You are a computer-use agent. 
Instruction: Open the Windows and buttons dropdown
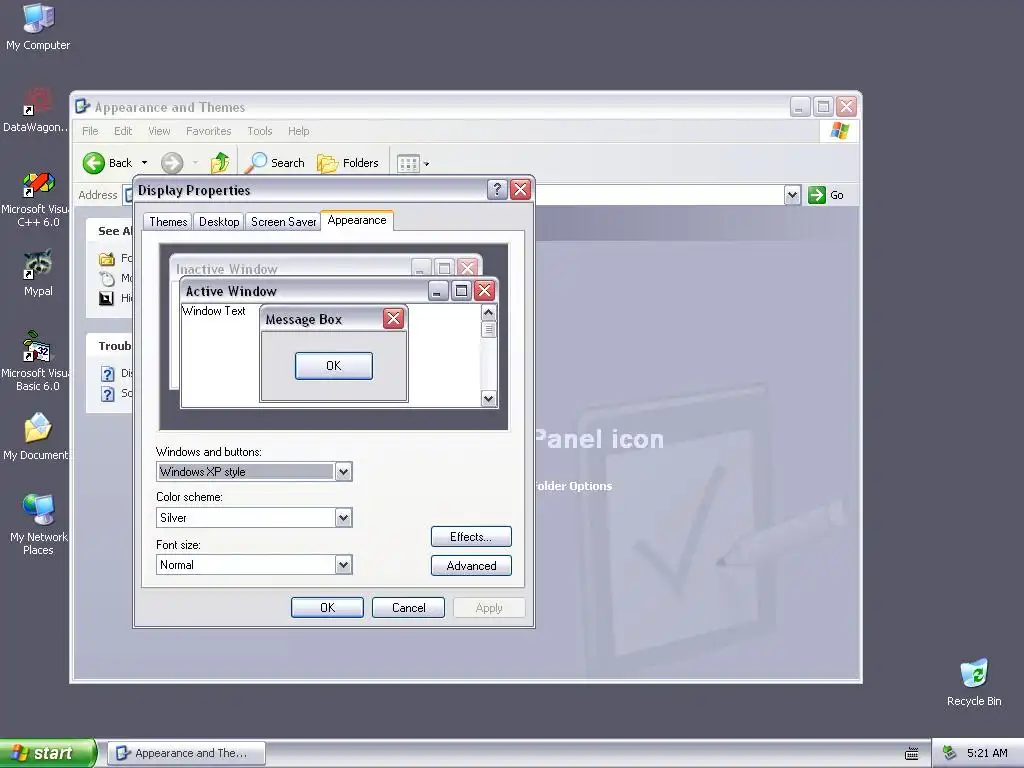[344, 472]
